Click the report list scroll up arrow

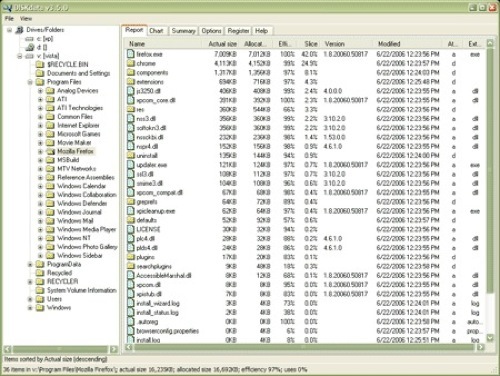[490, 43]
